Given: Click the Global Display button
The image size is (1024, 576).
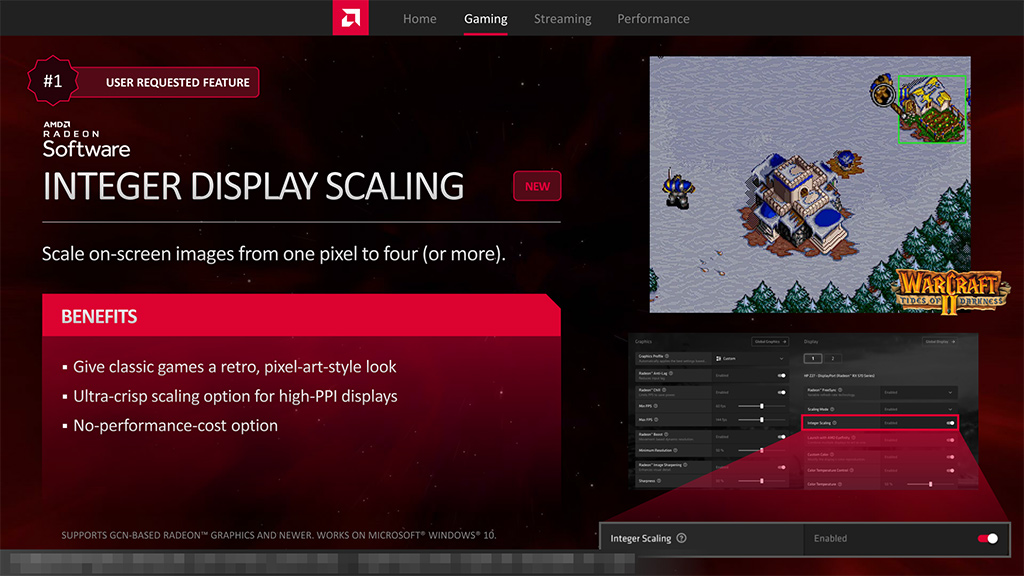Looking at the screenshot, I should [940, 342].
